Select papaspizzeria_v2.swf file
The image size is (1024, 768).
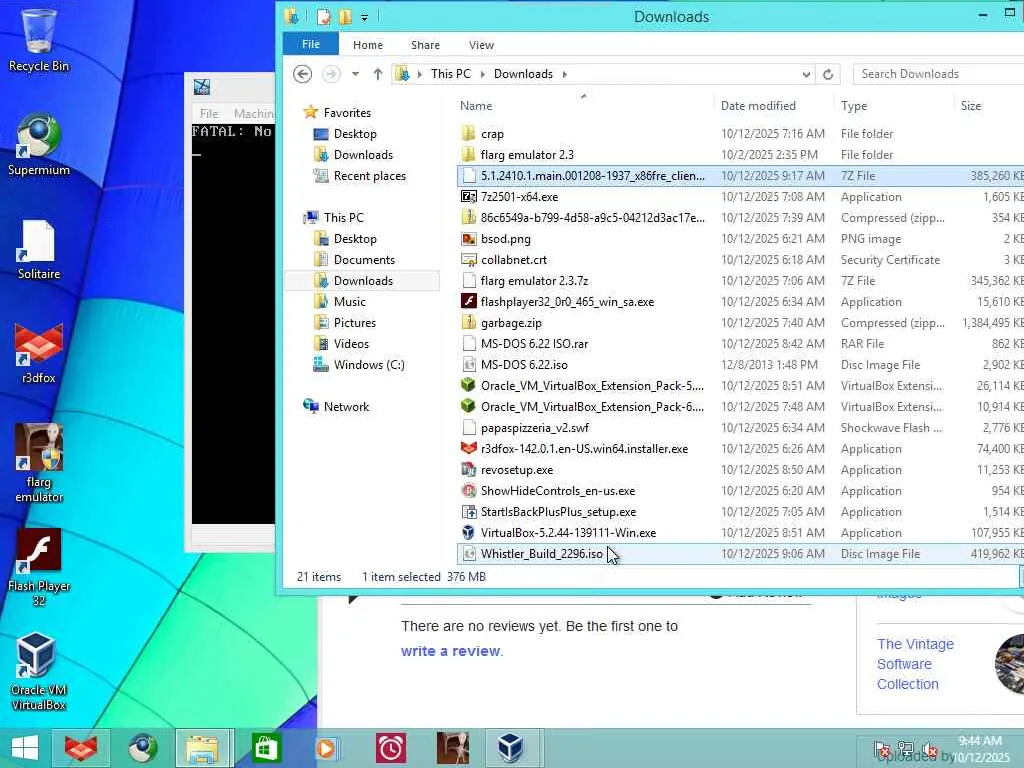point(534,428)
